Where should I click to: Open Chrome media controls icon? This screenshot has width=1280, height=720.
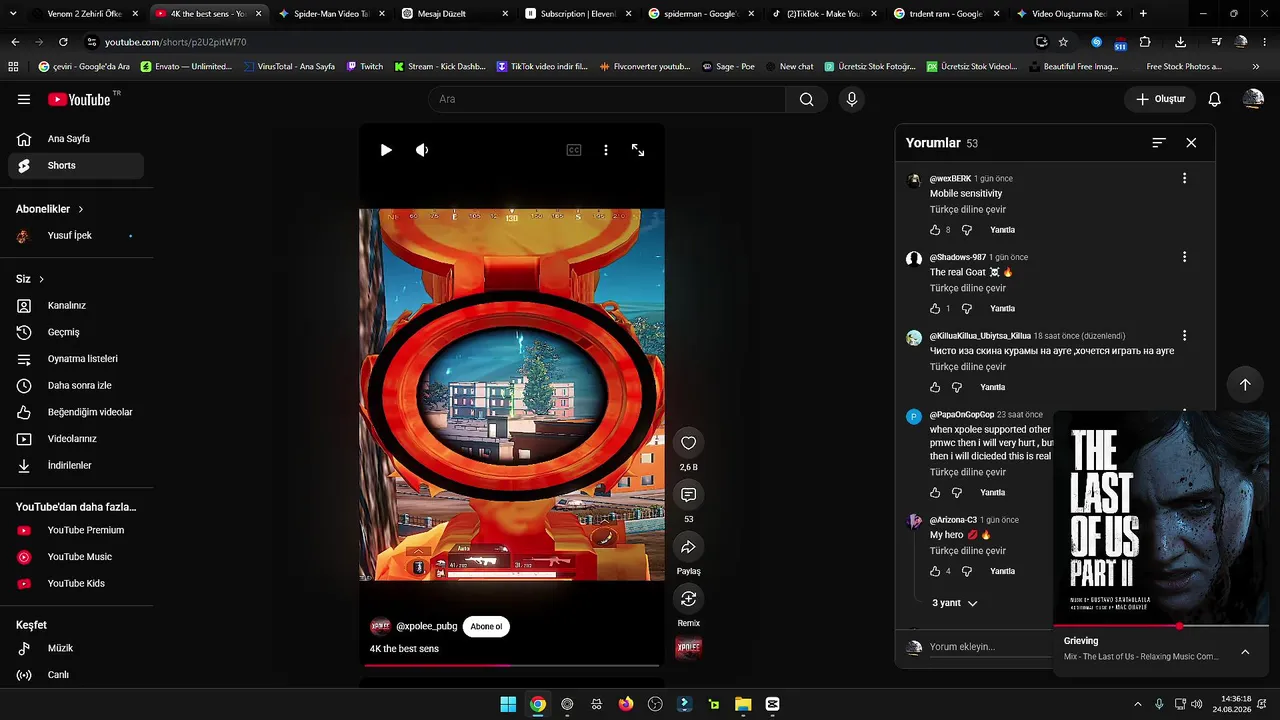[1216, 42]
